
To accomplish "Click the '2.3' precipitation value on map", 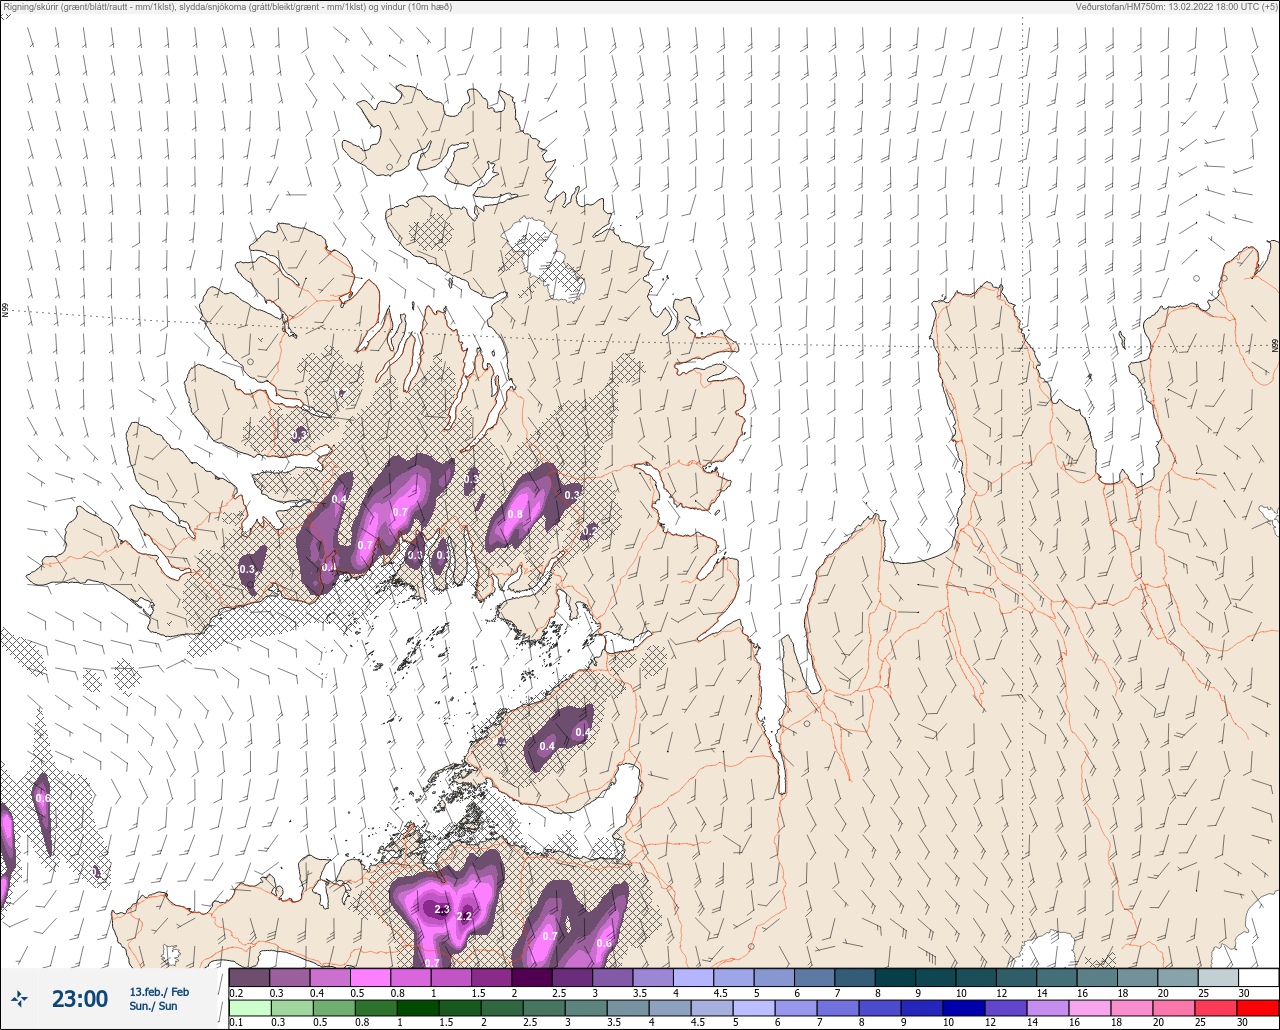I will pos(441,909).
